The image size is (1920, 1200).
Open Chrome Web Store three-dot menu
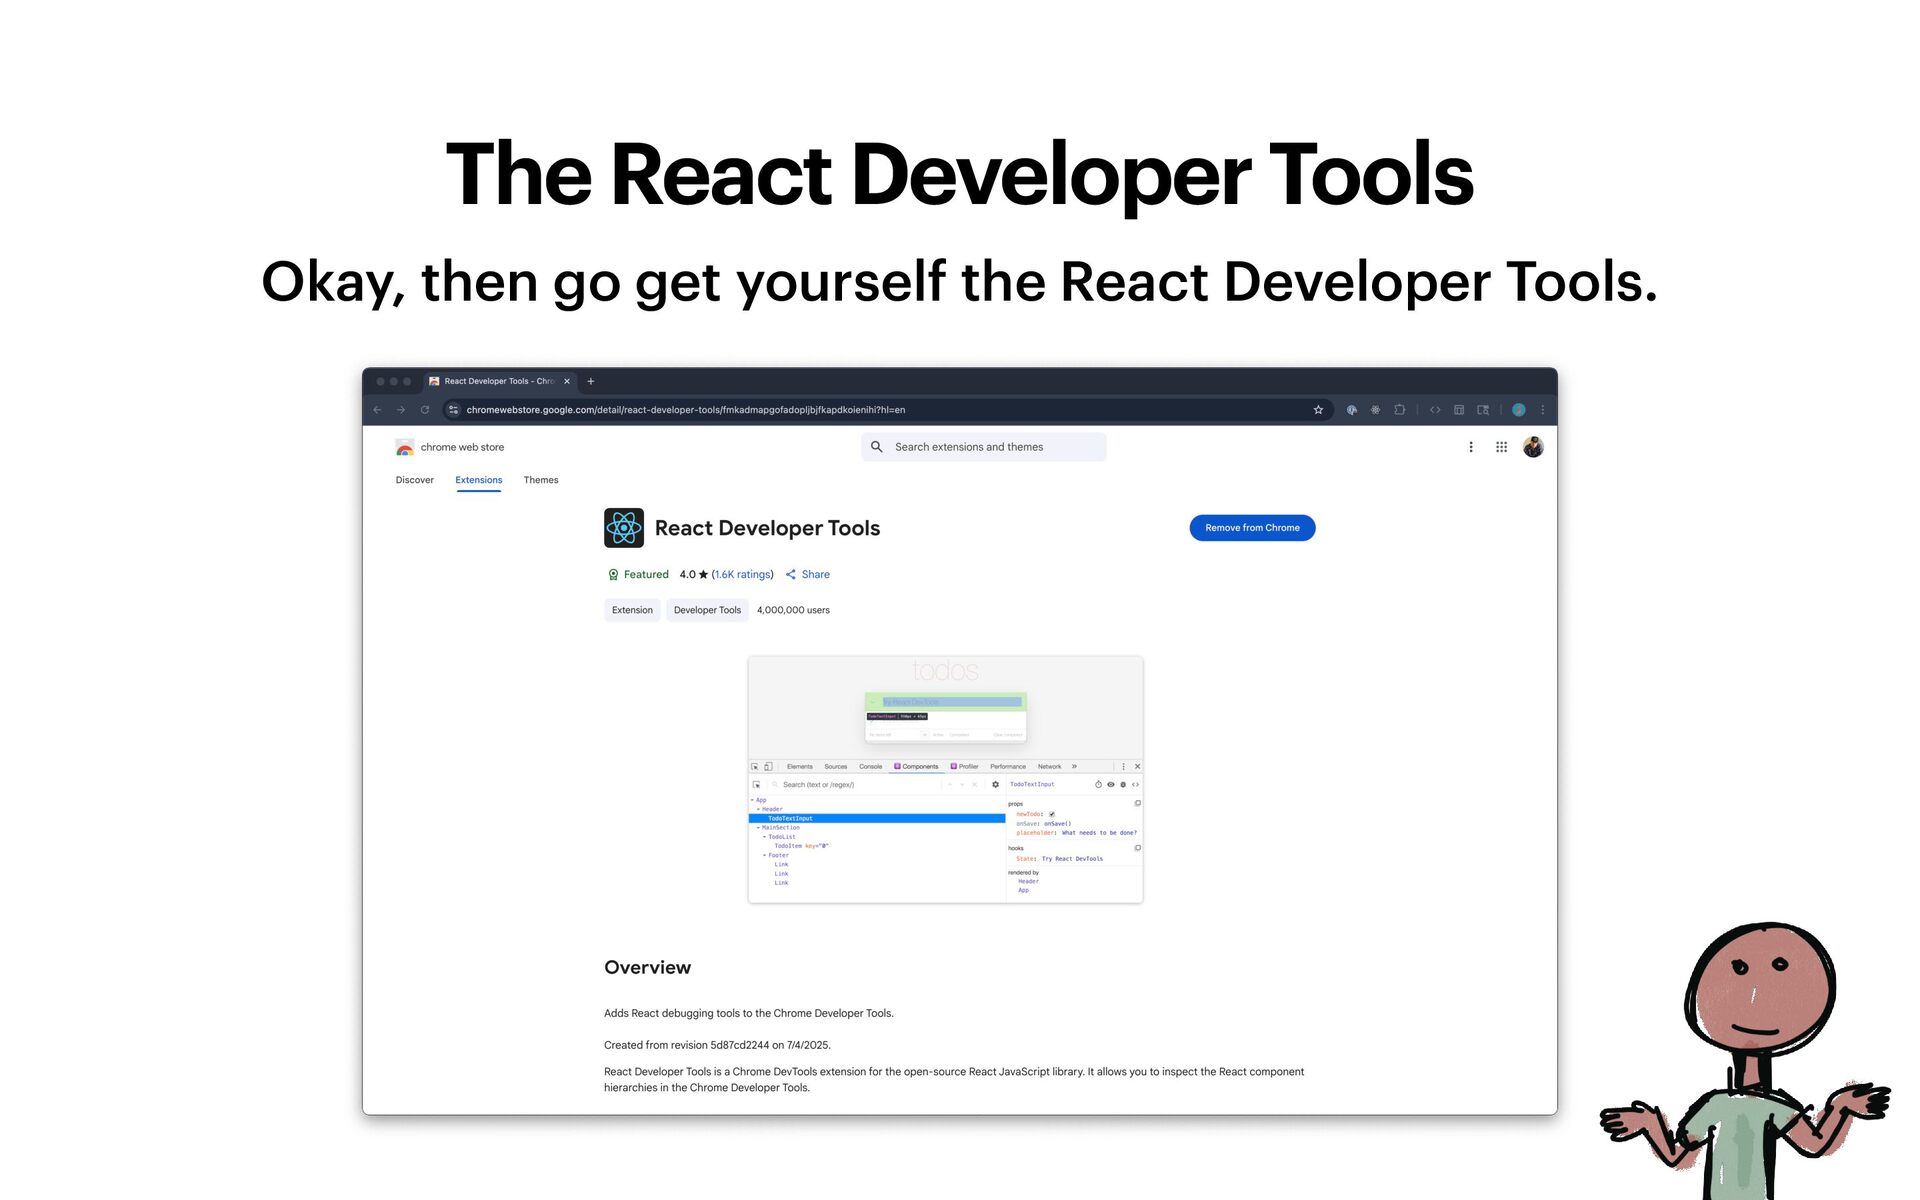click(x=1470, y=447)
